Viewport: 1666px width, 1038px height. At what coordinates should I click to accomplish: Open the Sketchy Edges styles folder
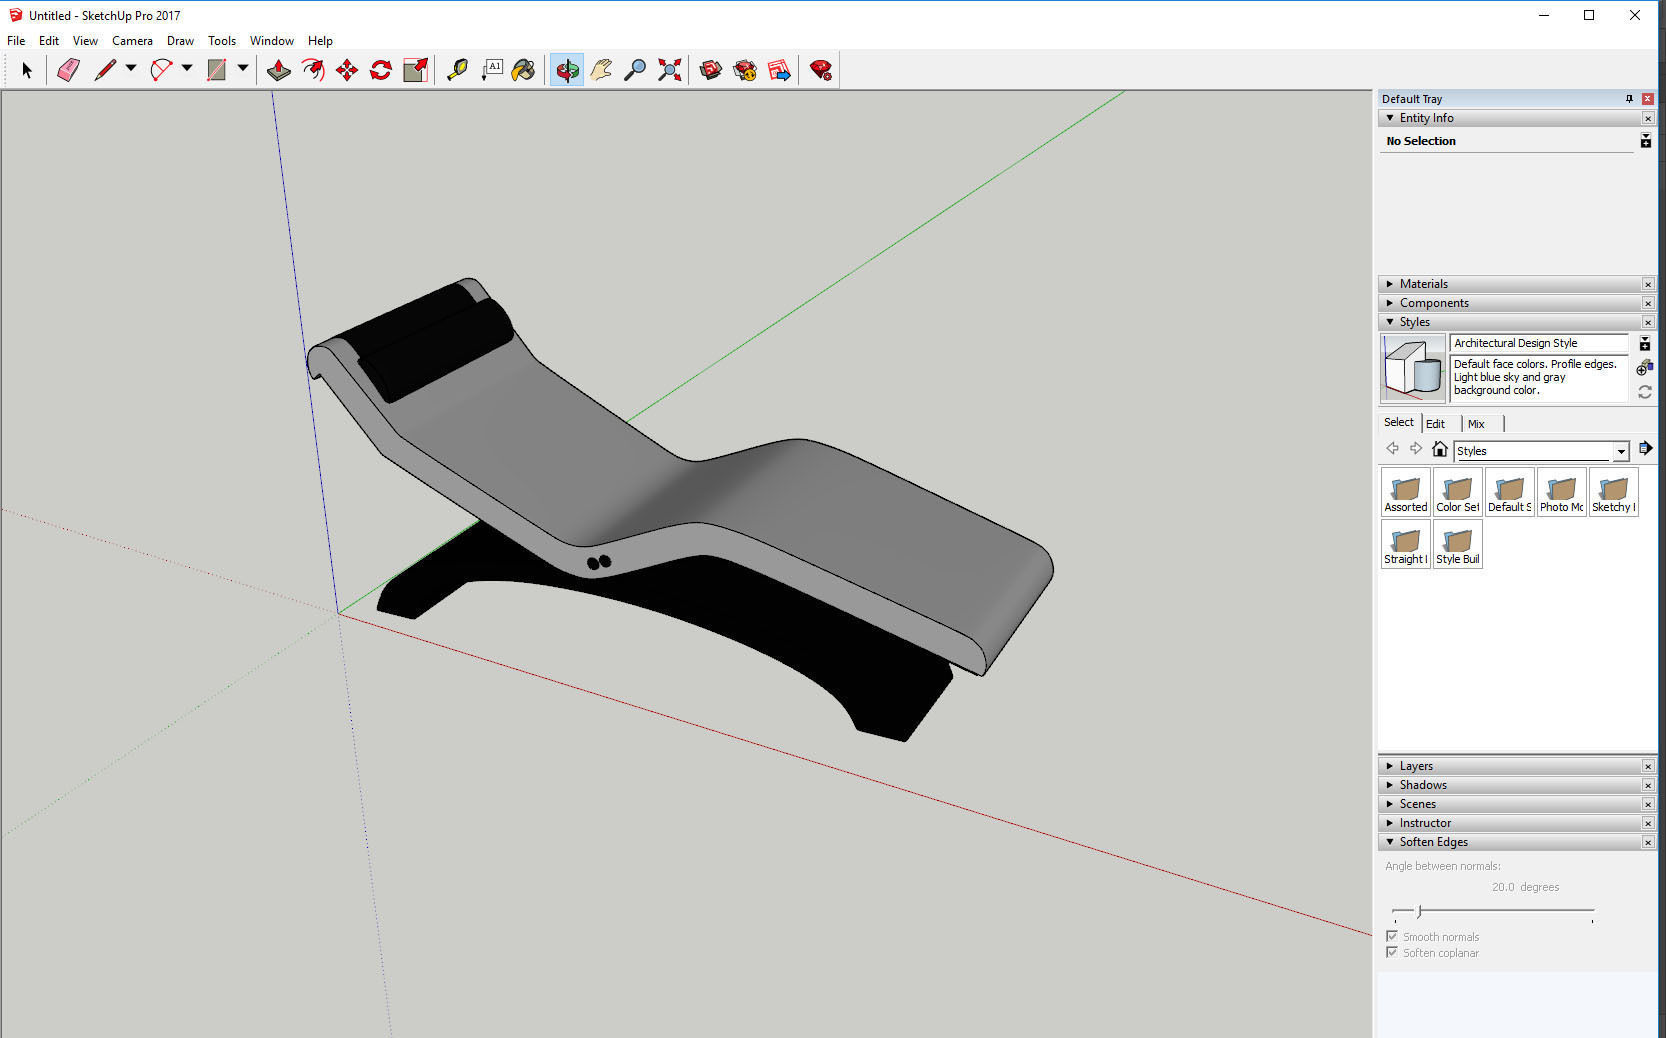pos(1614,492)
